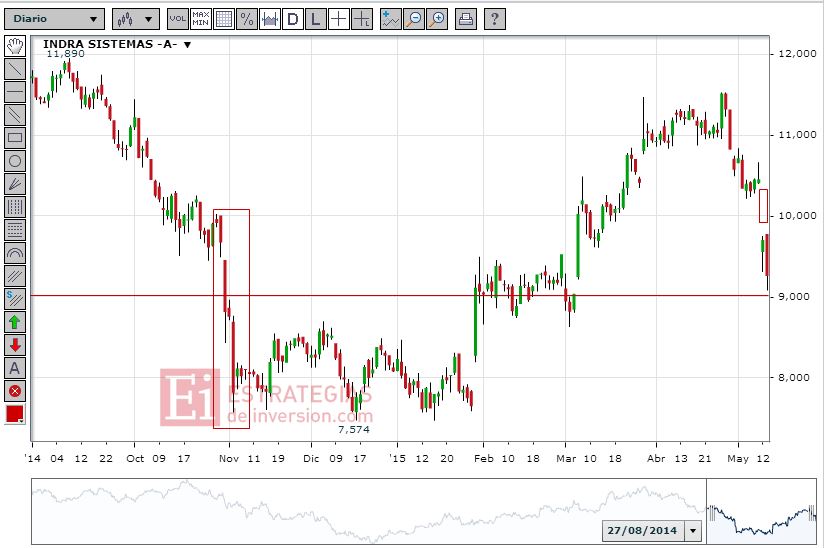Click the highlighted range in overview navigator
Screen dimensions: 825x548
tap(761, 512)
